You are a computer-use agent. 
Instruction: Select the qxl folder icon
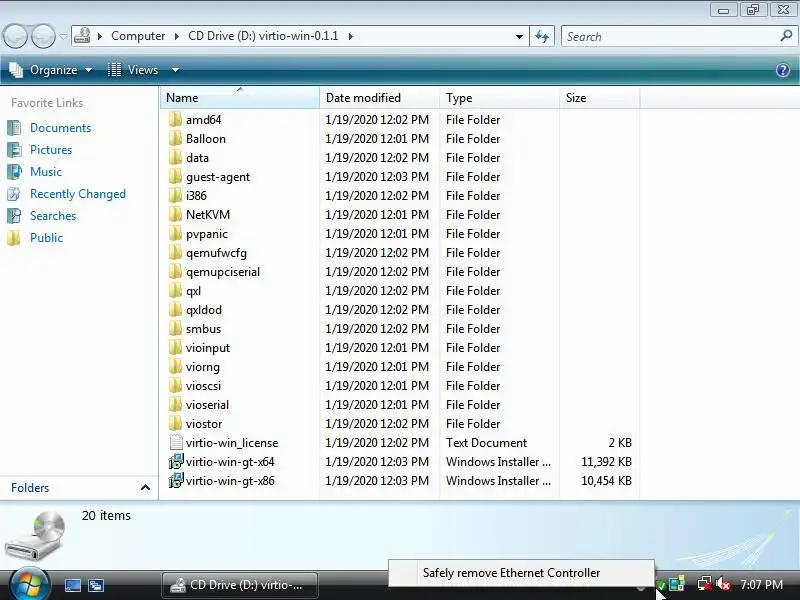click(175, 291)
